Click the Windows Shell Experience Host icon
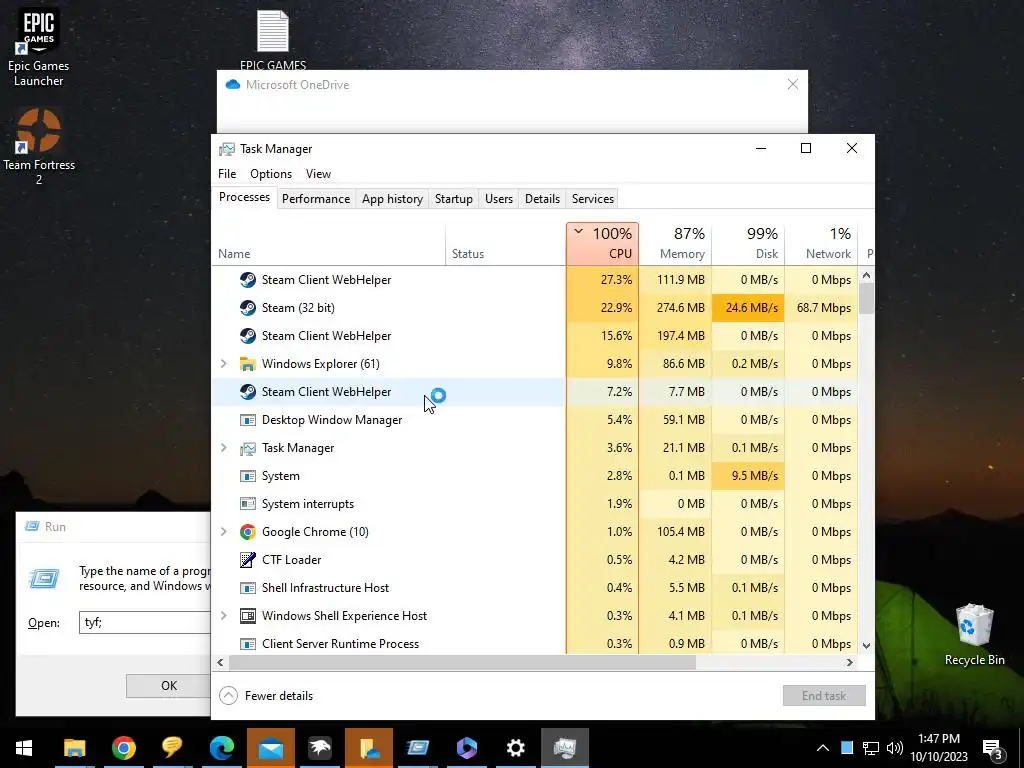1024x768 pixels. 248,616
